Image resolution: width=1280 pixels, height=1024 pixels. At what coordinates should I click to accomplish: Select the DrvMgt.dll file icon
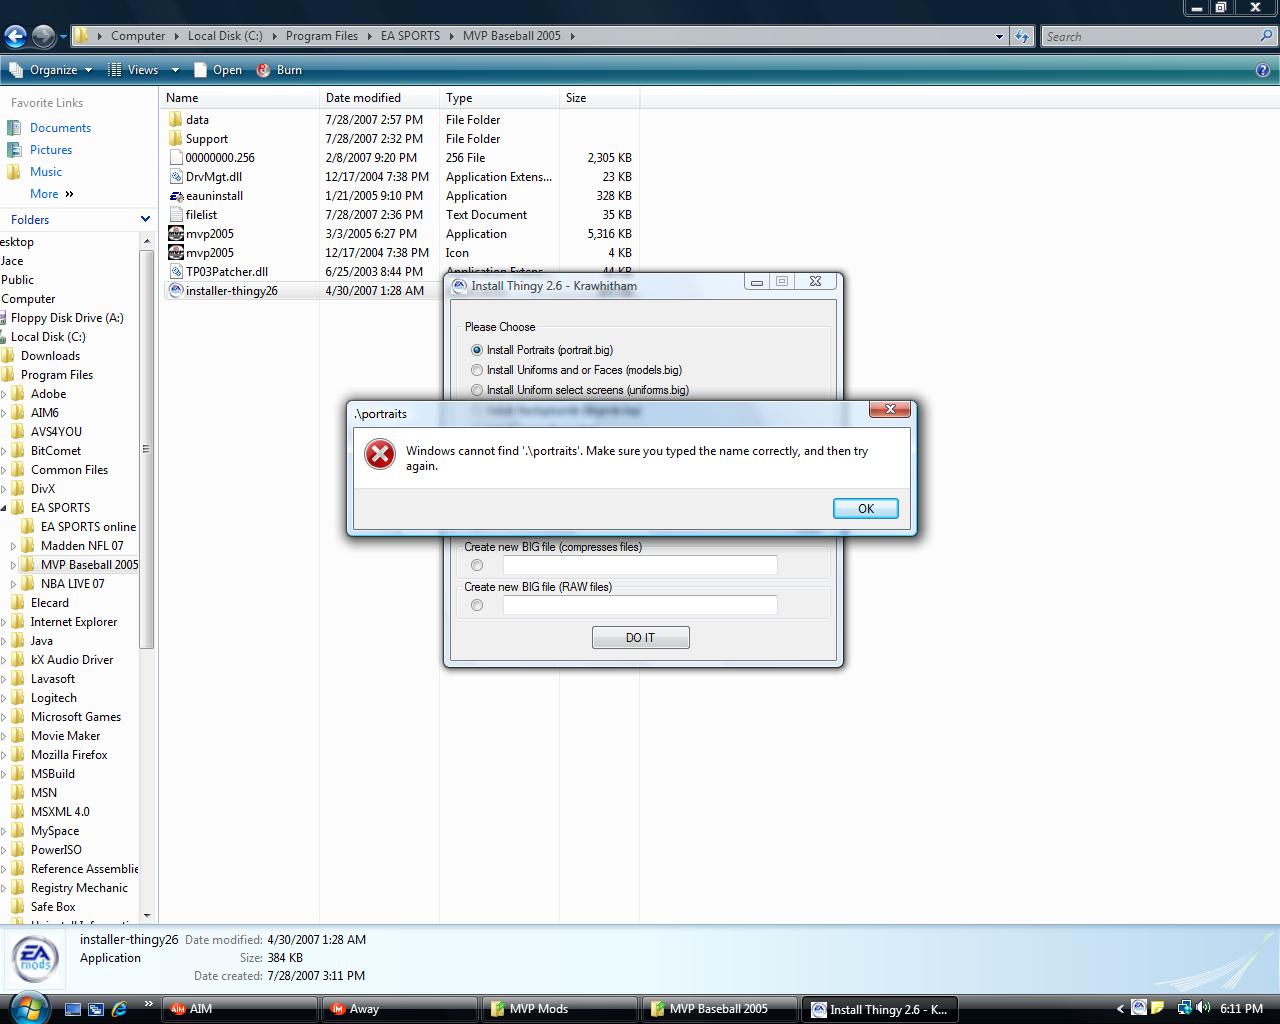click(176, 176)
